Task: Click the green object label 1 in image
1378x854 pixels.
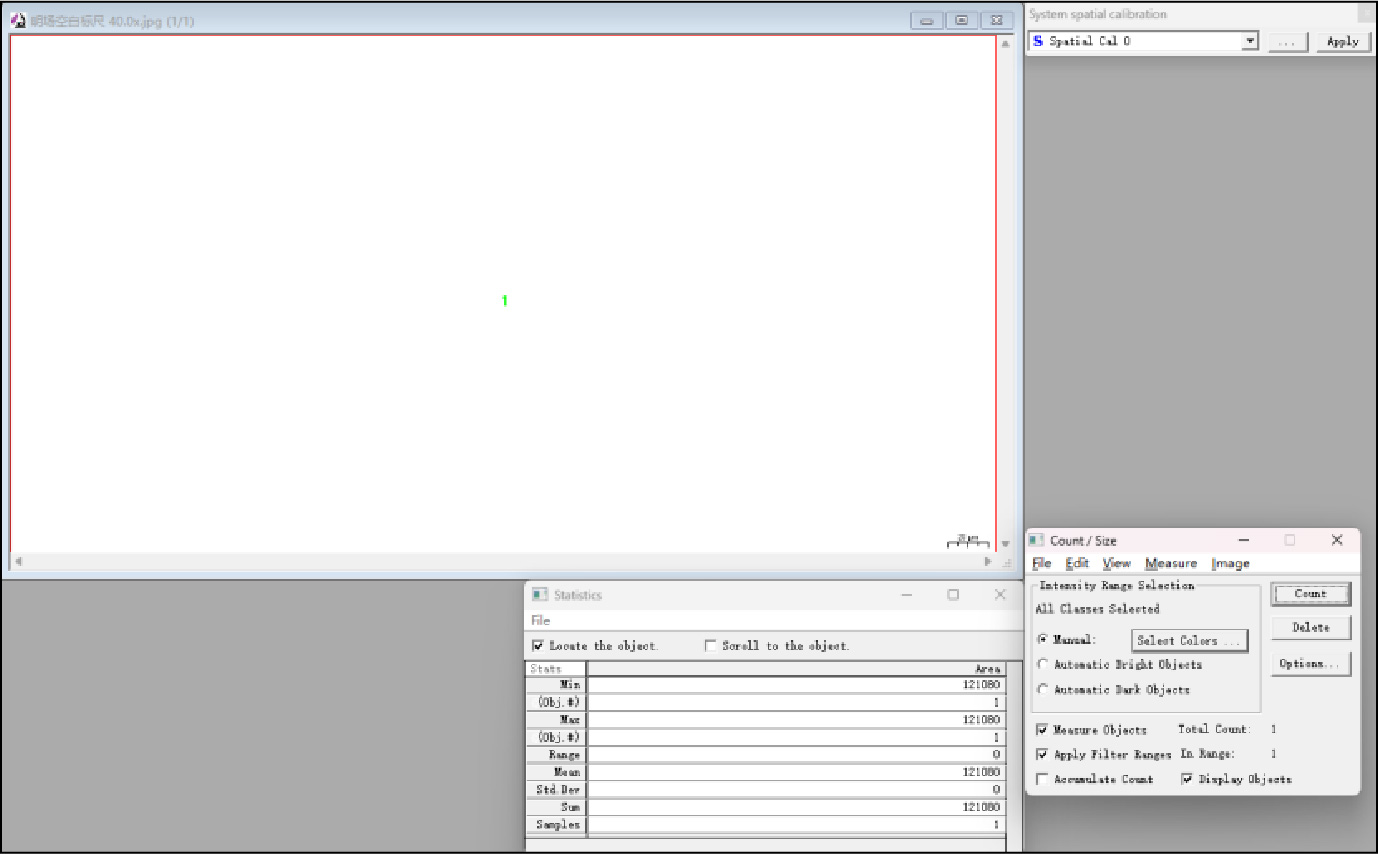Action: coord(504,301)
